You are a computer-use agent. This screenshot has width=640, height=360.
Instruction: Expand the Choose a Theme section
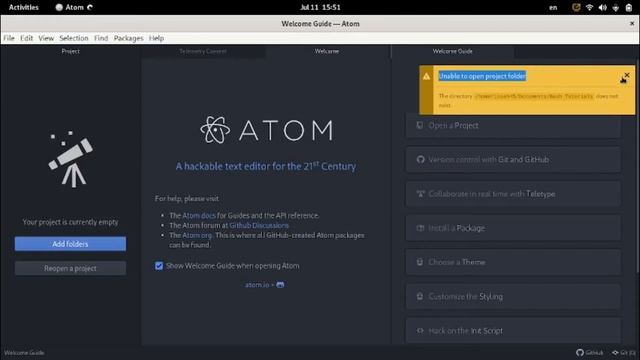pyautogui.click(x=513, y=262)
